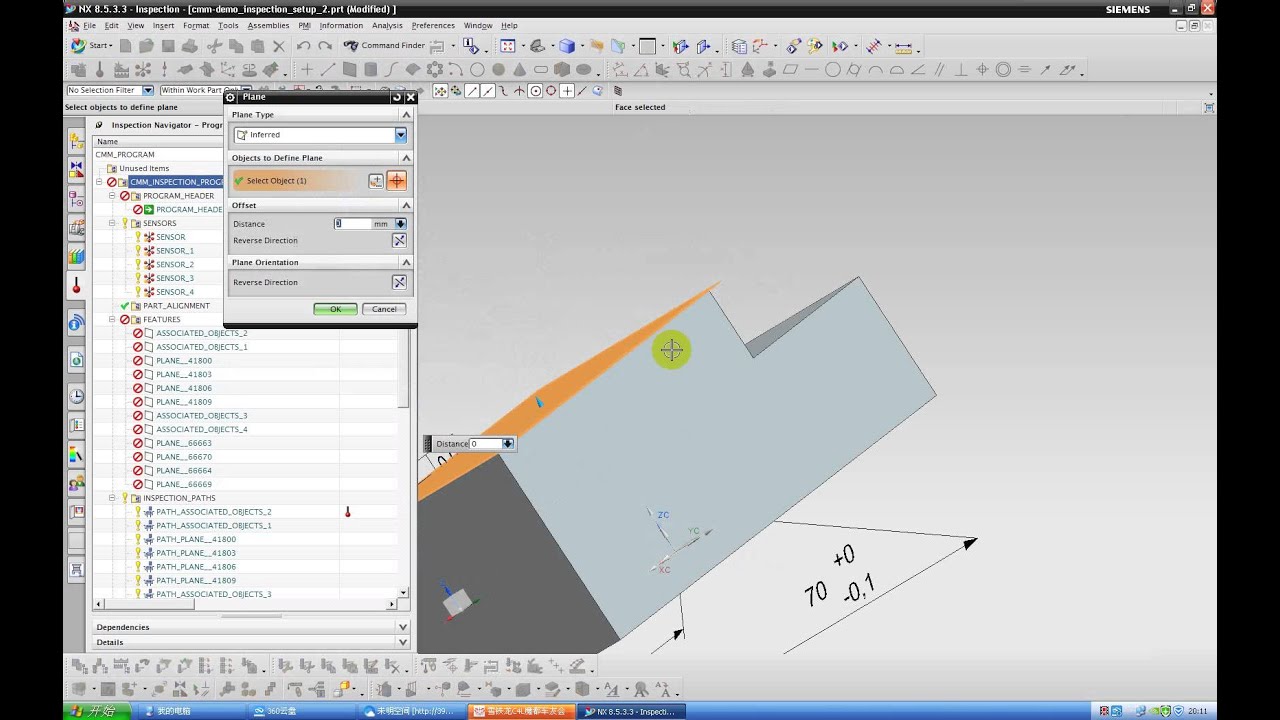Collapse the Plane Type section

406,115
